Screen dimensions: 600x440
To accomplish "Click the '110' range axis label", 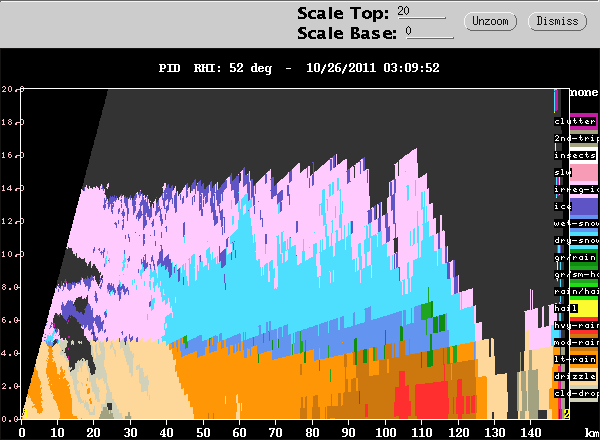I will pyautogui.click(x=421, y=433).
